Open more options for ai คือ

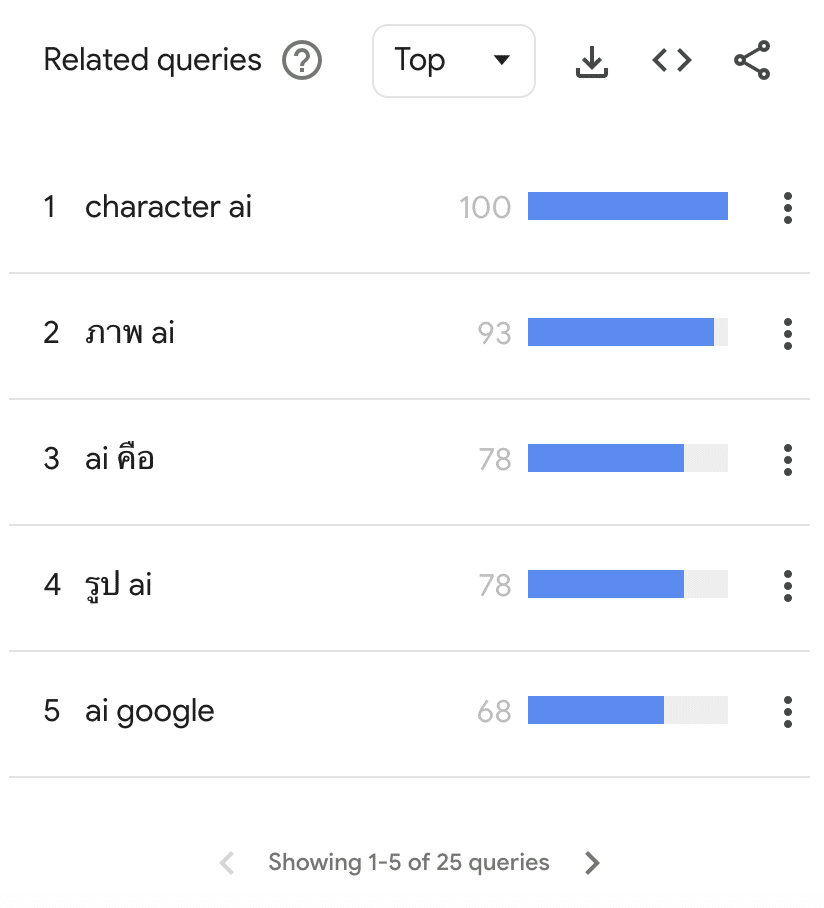coord(788,460)
